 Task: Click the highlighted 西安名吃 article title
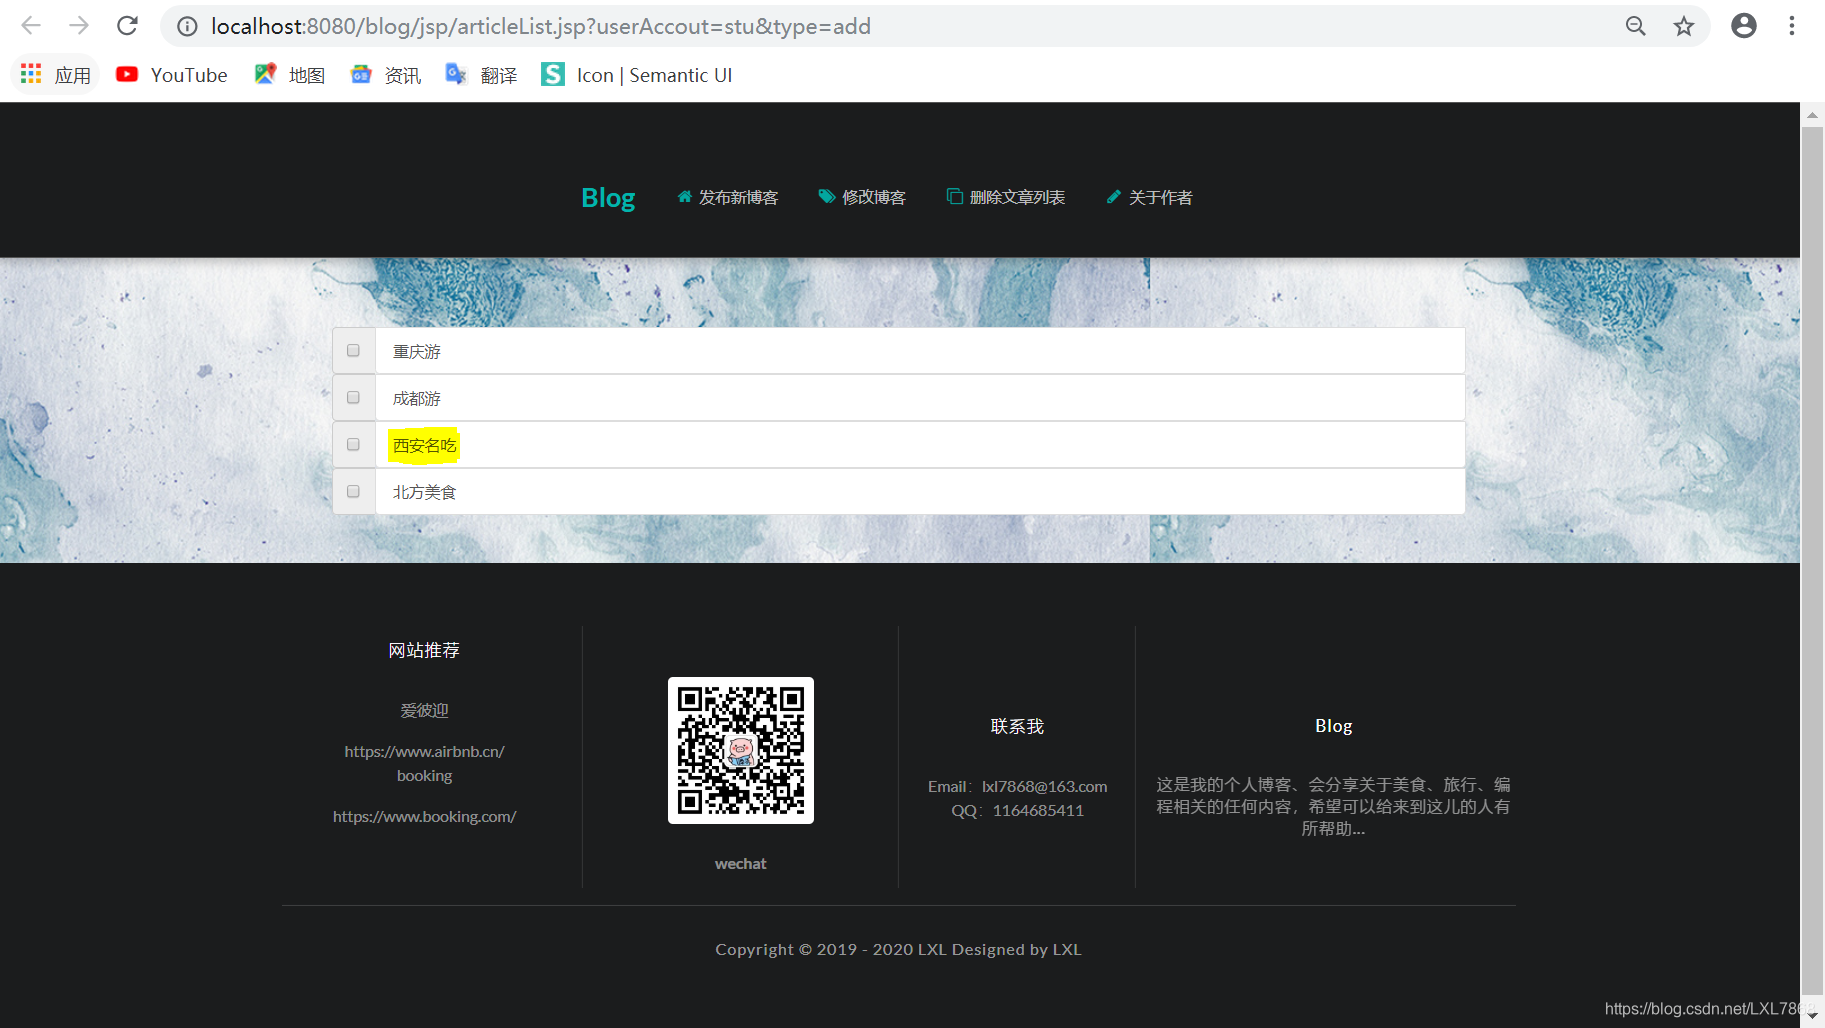point(424,445)
